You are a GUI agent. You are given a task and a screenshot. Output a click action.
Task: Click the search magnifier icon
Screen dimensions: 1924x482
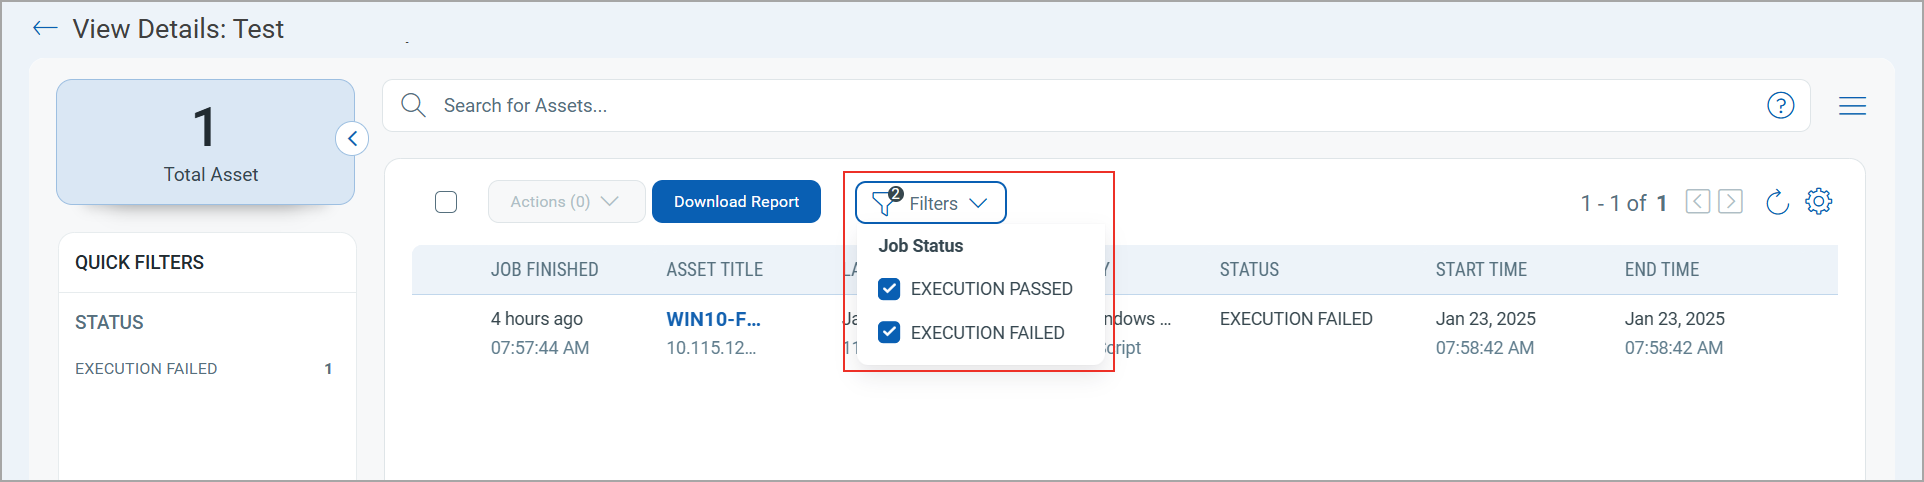(x=413, y=105)
